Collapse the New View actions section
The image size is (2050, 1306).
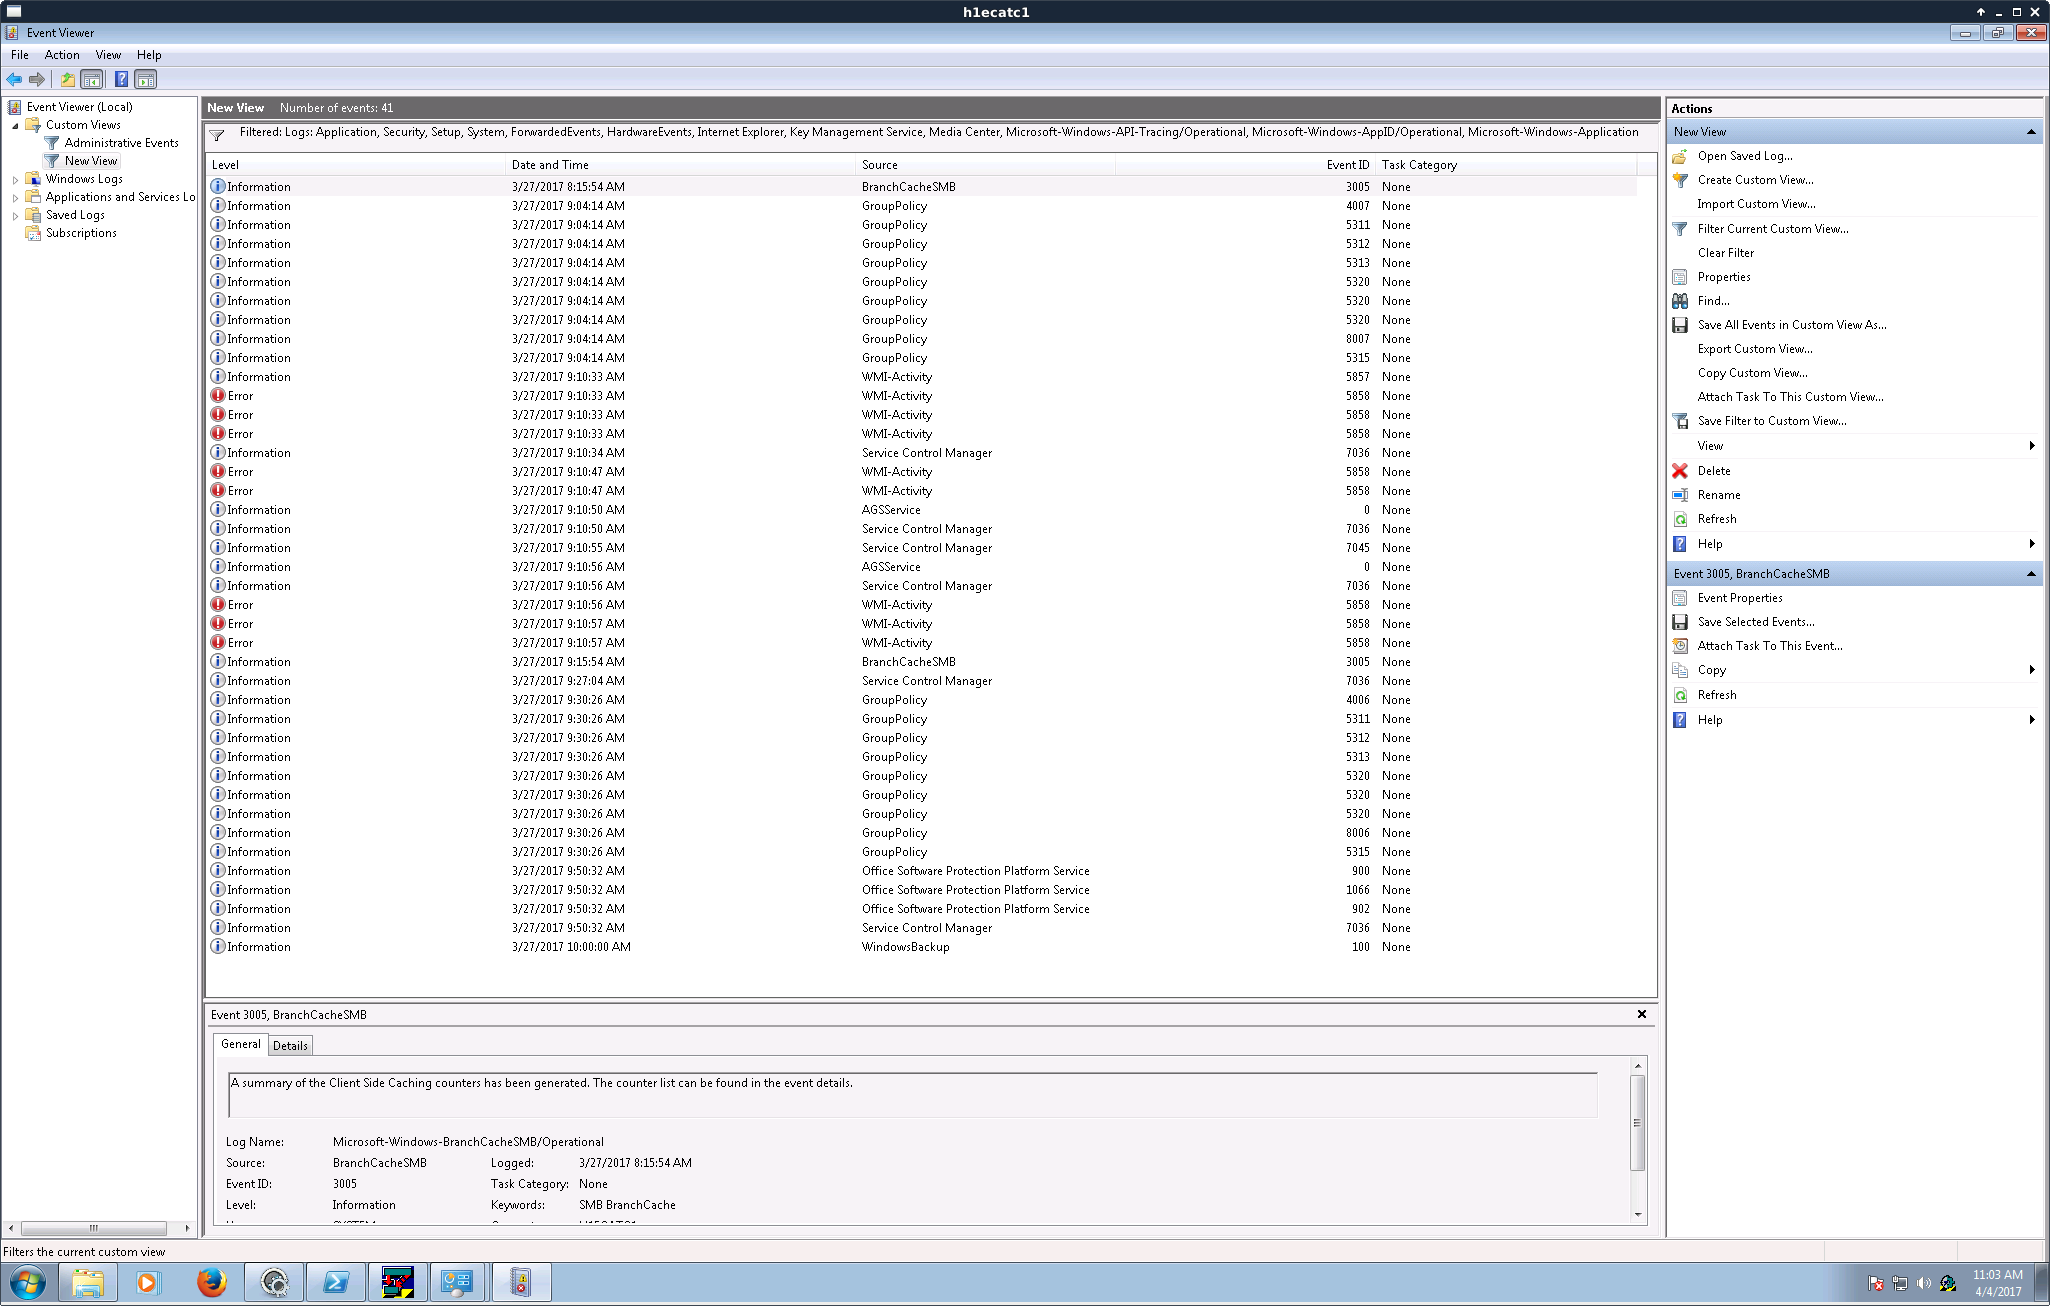click(x=2031, y=132)
